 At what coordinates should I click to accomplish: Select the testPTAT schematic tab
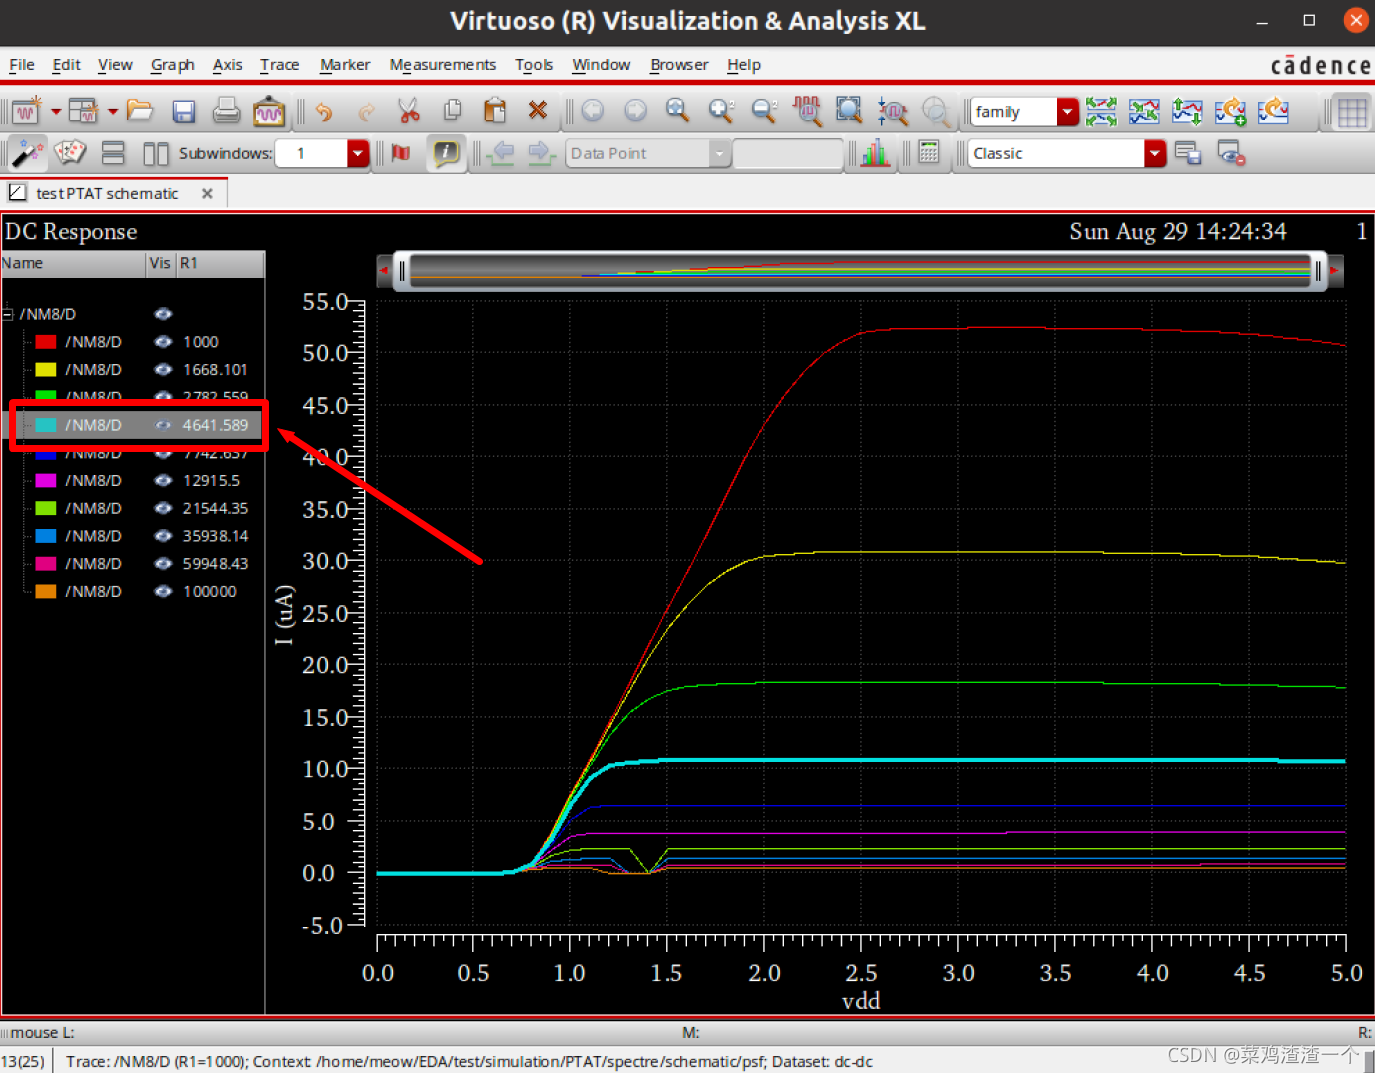[x=107, y=194]
